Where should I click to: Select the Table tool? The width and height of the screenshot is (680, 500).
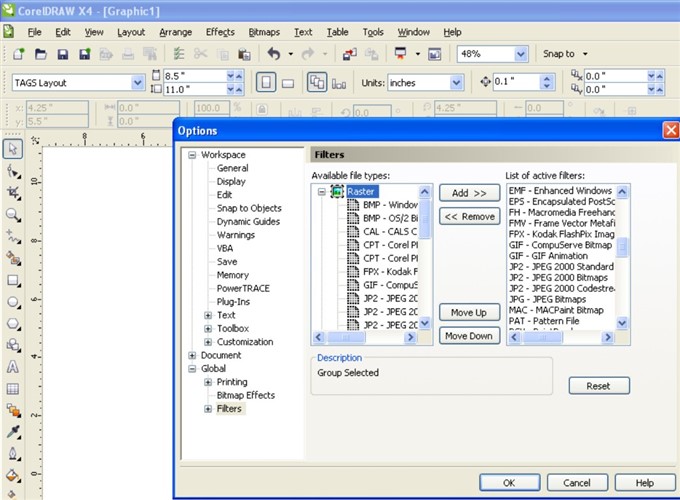coord(13,389)
